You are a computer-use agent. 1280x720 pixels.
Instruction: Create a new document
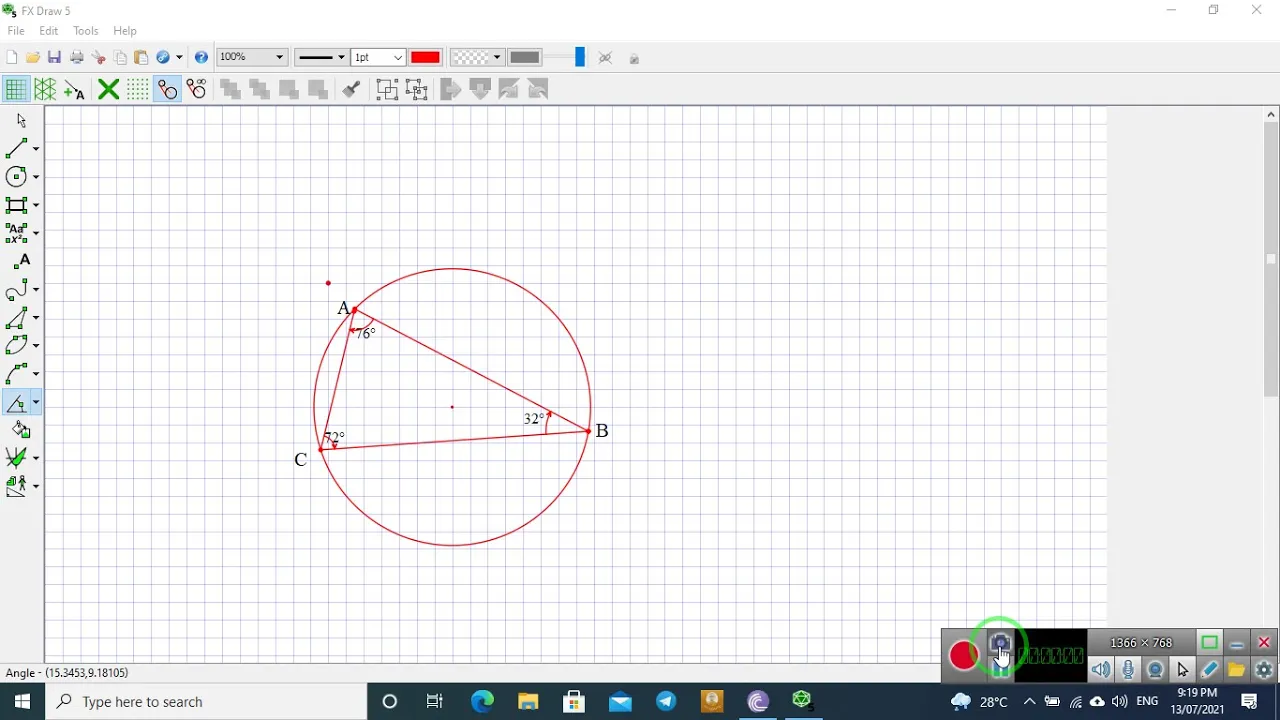[x=11, y=58]
